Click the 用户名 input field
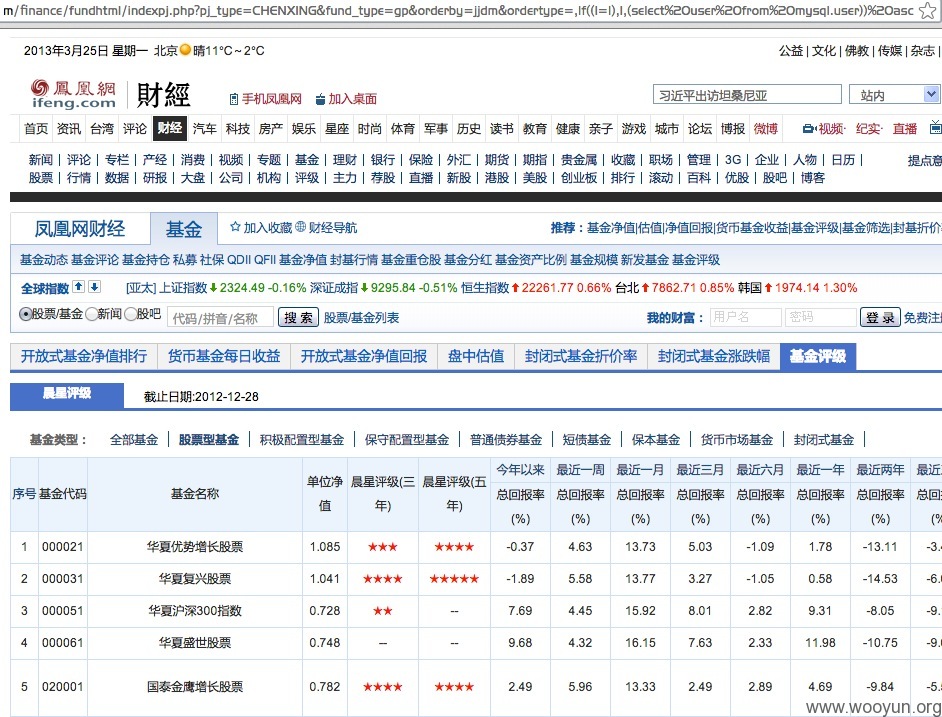 coord(745,317)
